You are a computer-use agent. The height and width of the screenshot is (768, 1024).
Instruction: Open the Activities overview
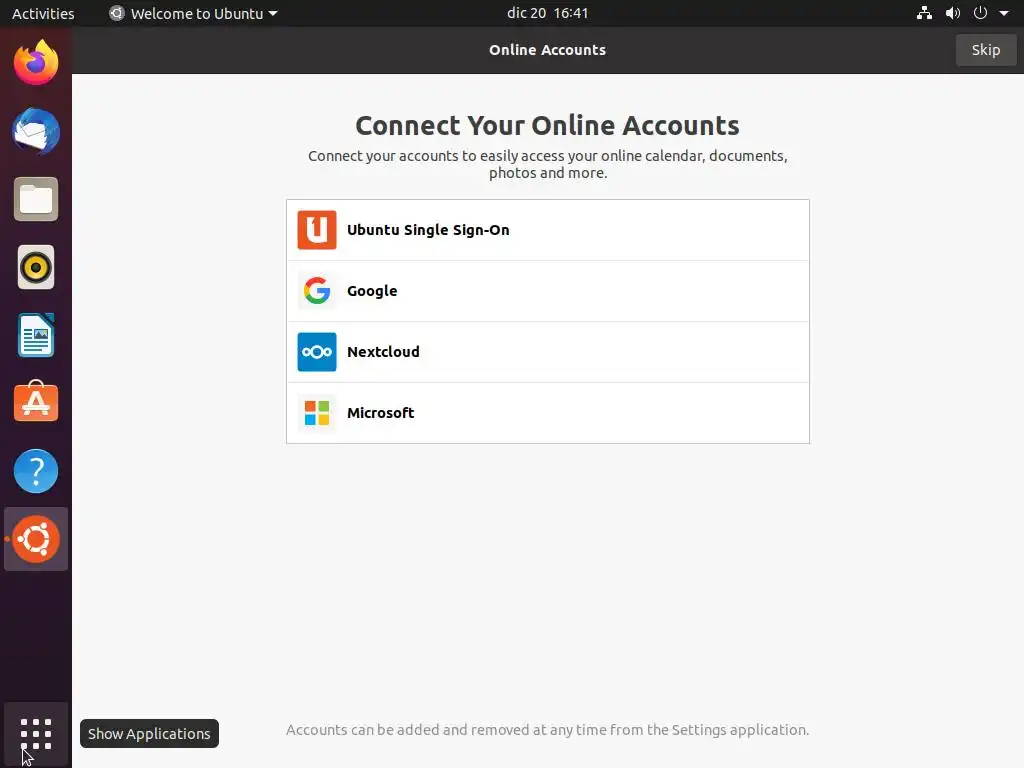tap(43, 13)
